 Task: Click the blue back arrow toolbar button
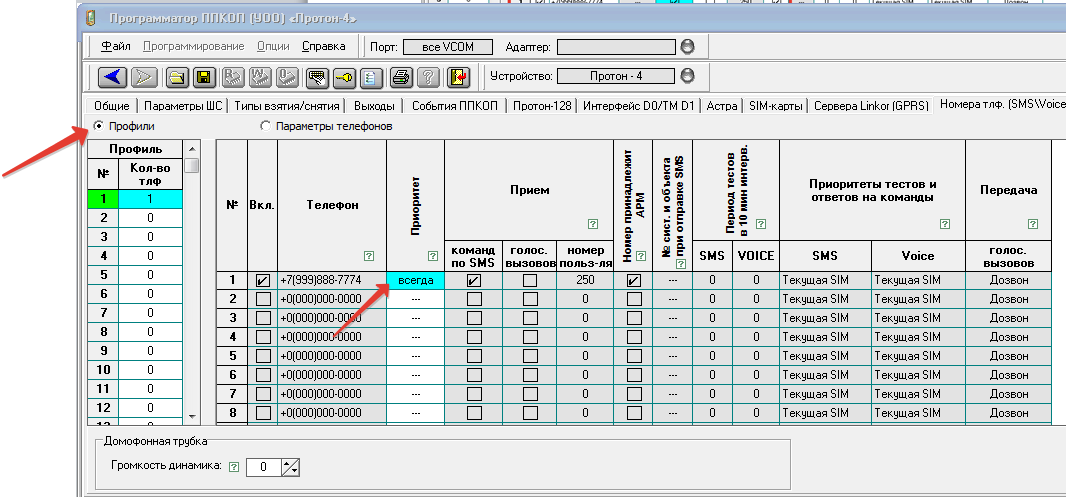pyautogui.click(x=113, y=77)
